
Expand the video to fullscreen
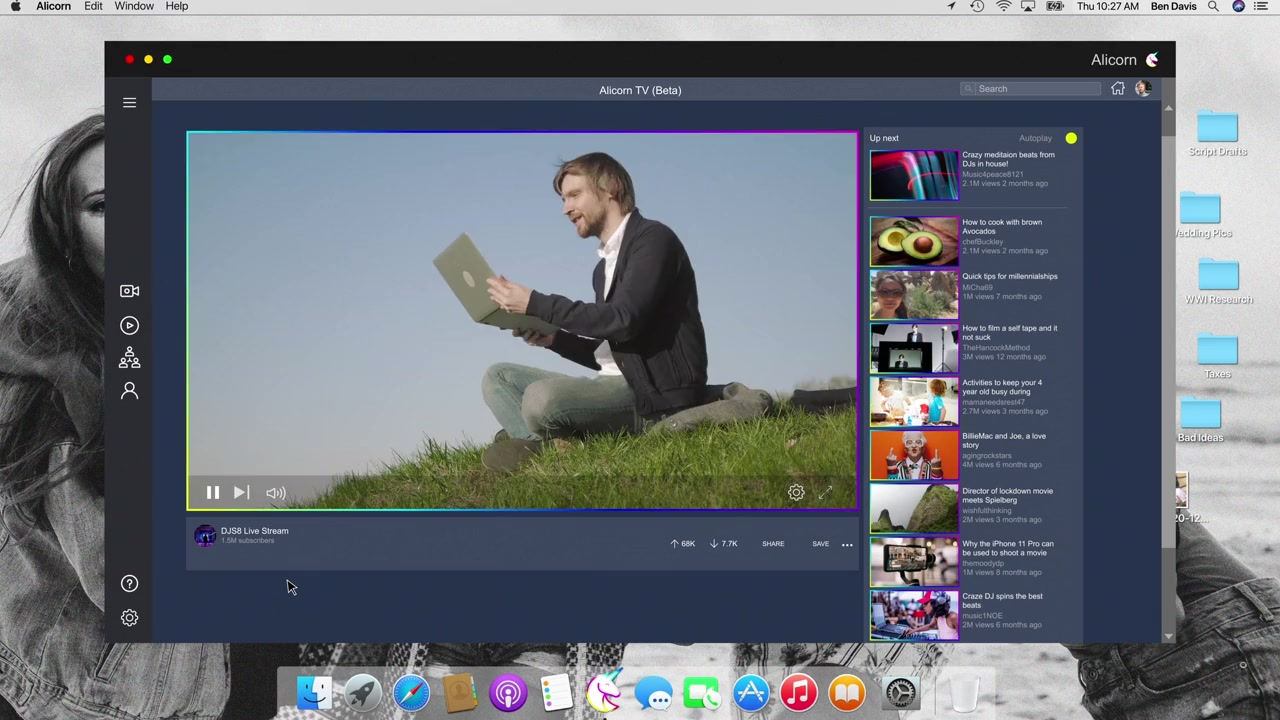(825, 493)
